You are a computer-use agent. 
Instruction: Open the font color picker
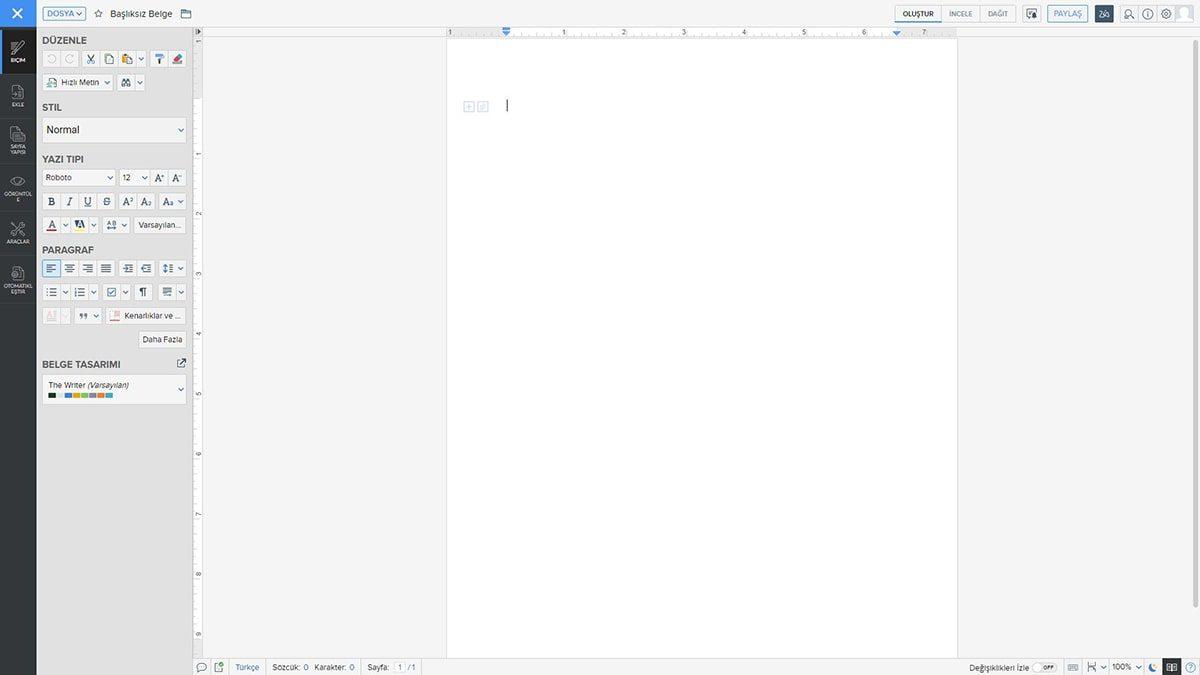click(50, 223)
